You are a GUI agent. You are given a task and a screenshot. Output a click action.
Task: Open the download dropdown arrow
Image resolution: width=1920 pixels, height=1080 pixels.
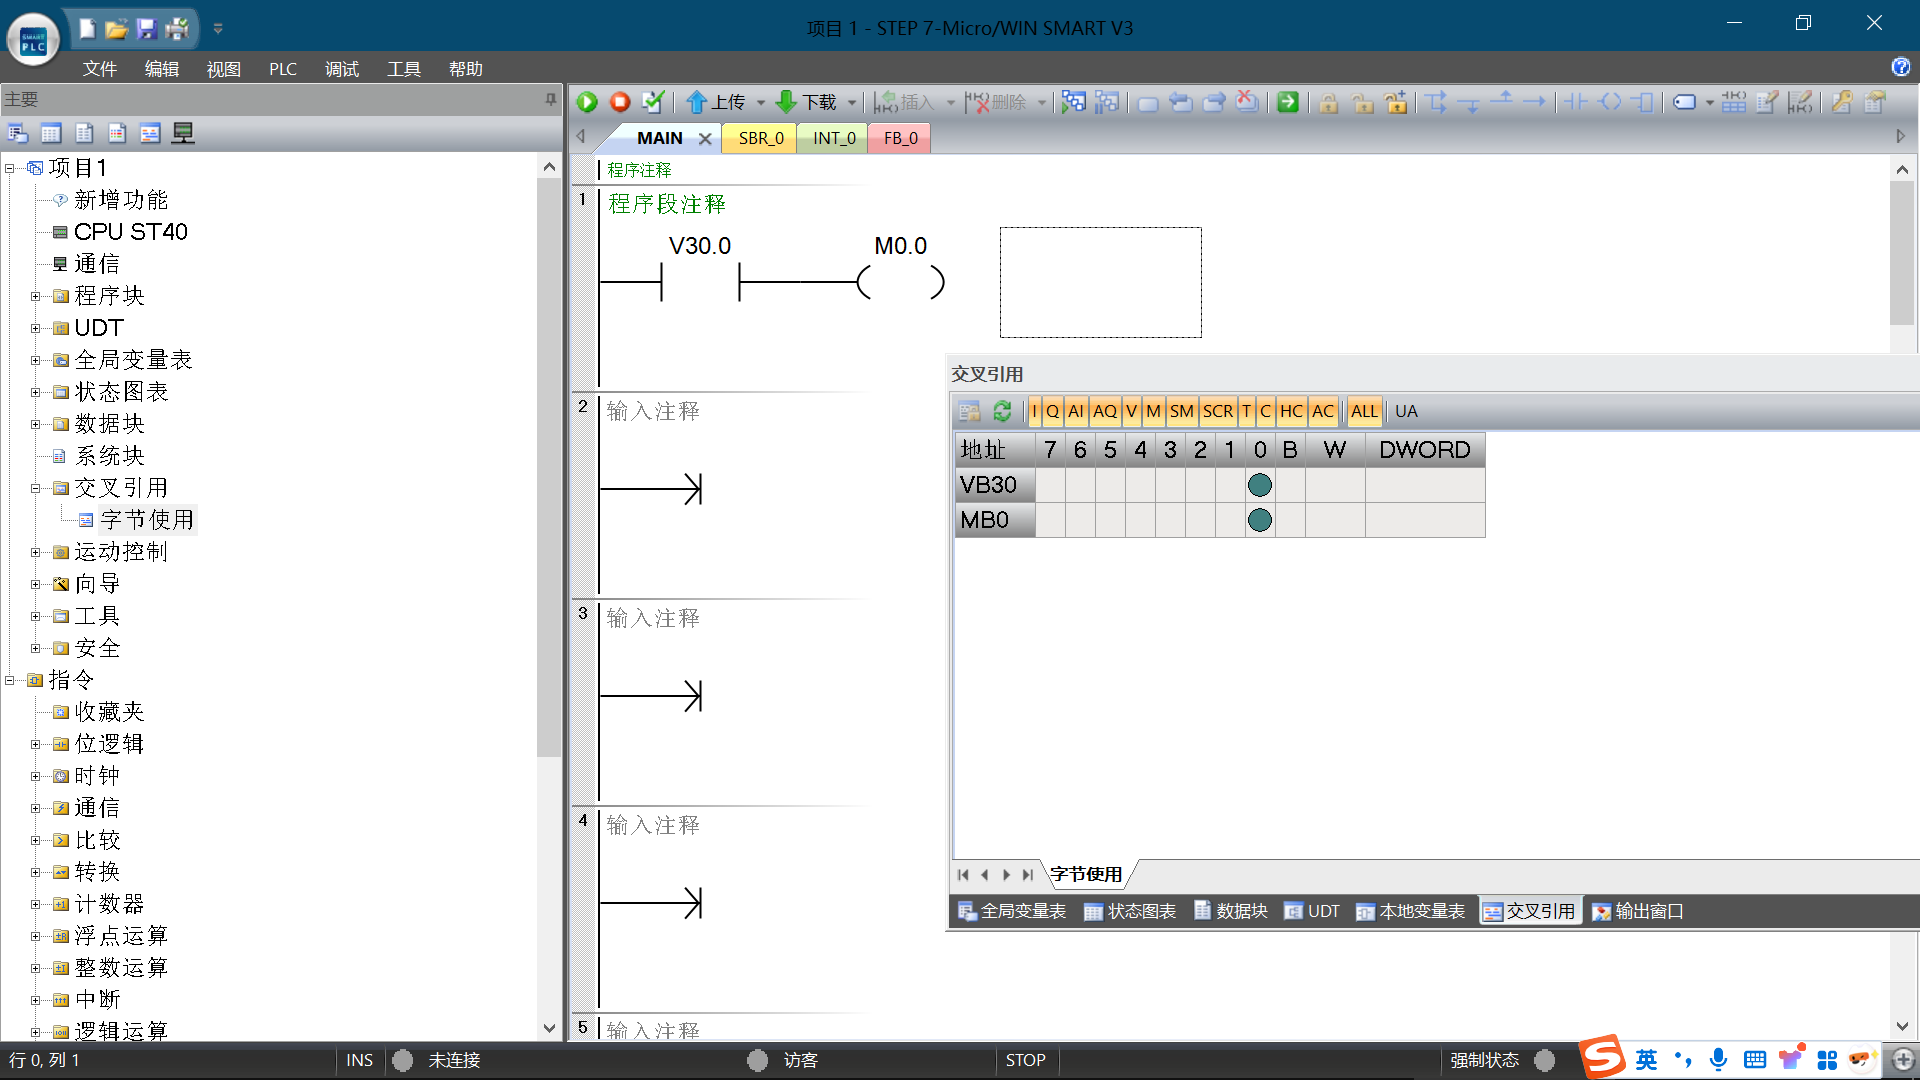tap(852, 102)
